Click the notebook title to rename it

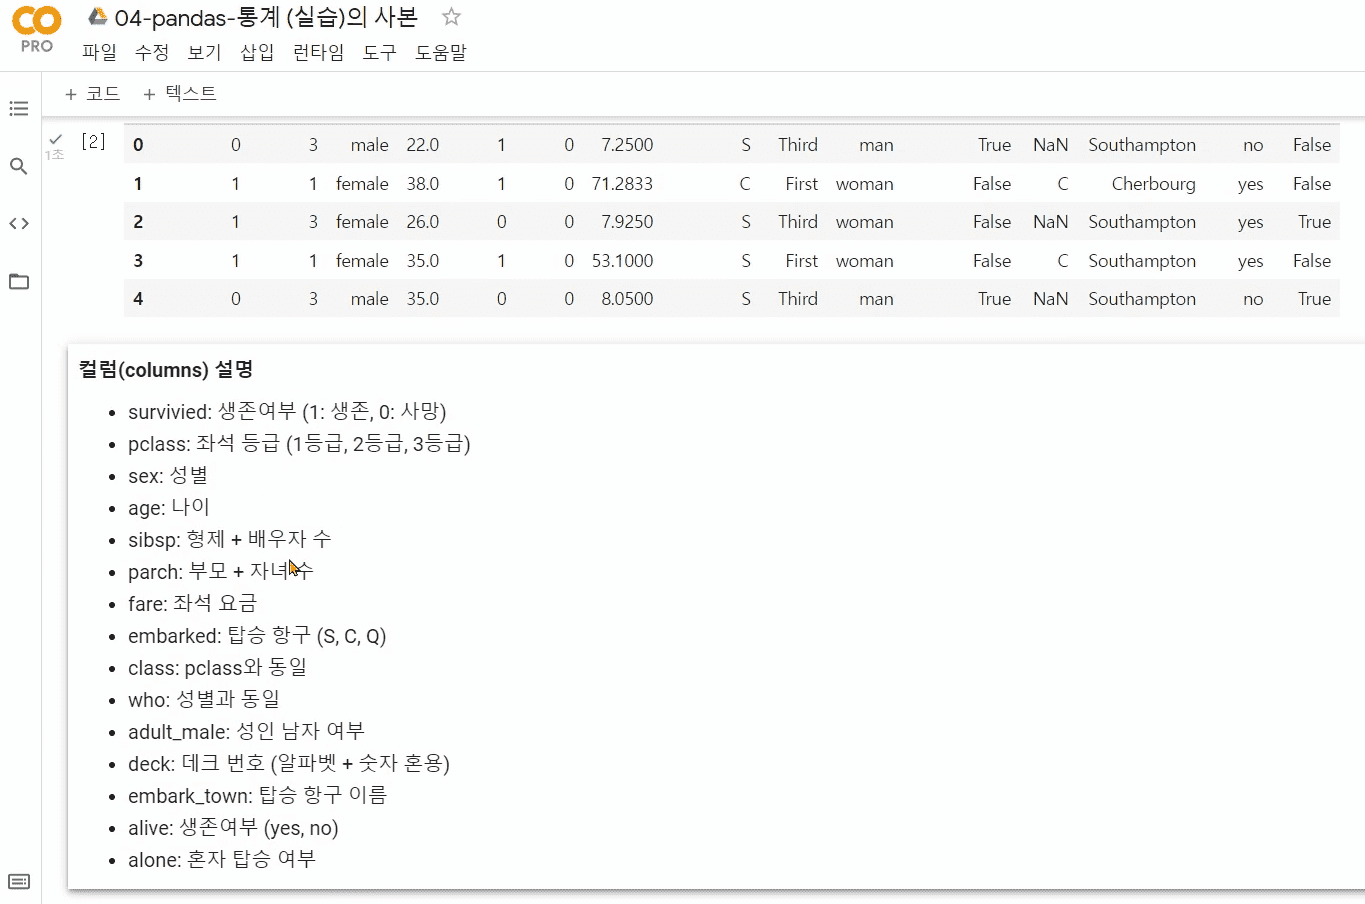266,17
